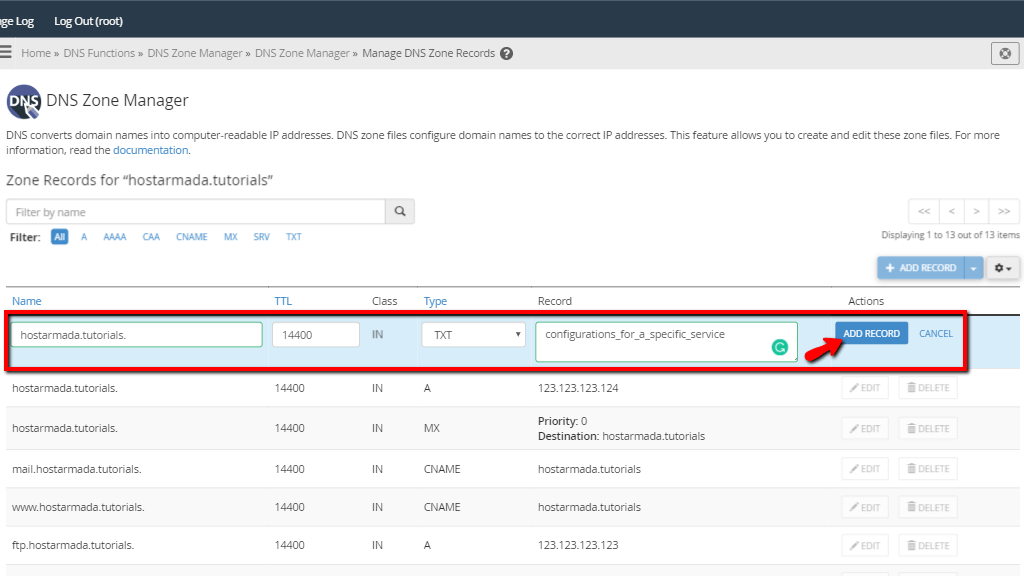
Task: Go to next page of records
Action: (x=976, y=212)
